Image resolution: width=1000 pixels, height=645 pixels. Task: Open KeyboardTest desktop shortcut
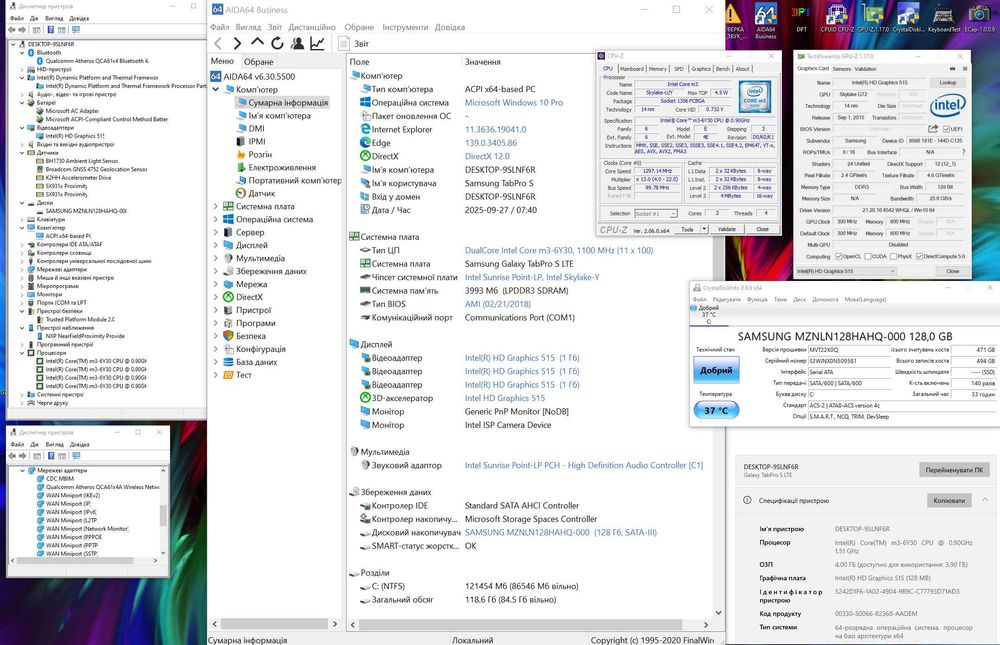coord(944,18)
